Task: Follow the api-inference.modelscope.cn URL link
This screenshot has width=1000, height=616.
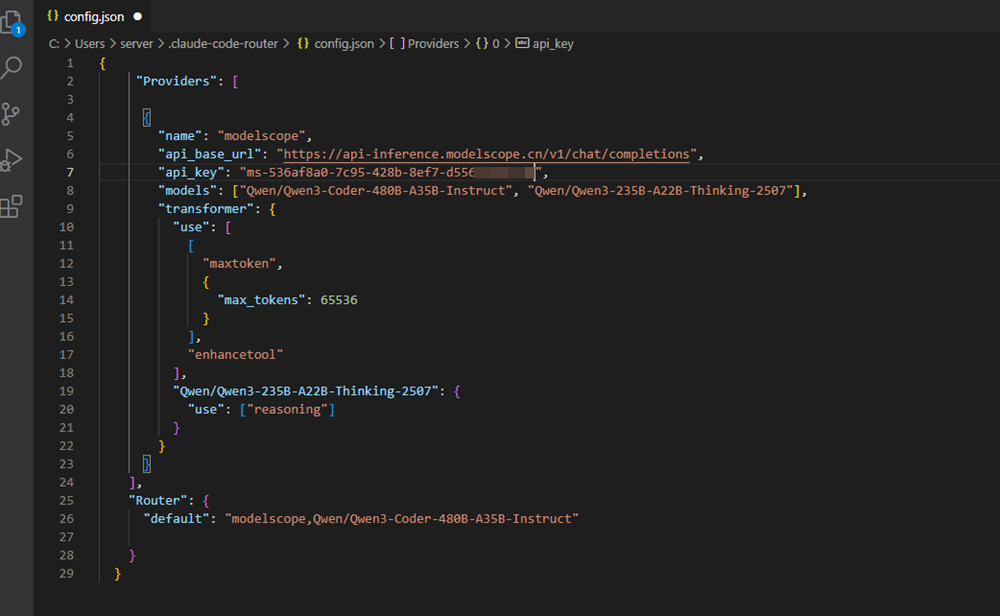Action: 487,154
